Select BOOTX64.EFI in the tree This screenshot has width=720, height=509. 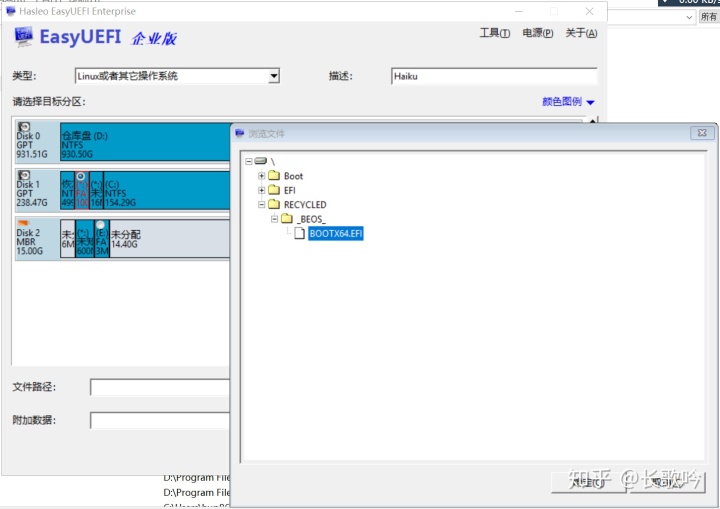click(x=335, y=233)
